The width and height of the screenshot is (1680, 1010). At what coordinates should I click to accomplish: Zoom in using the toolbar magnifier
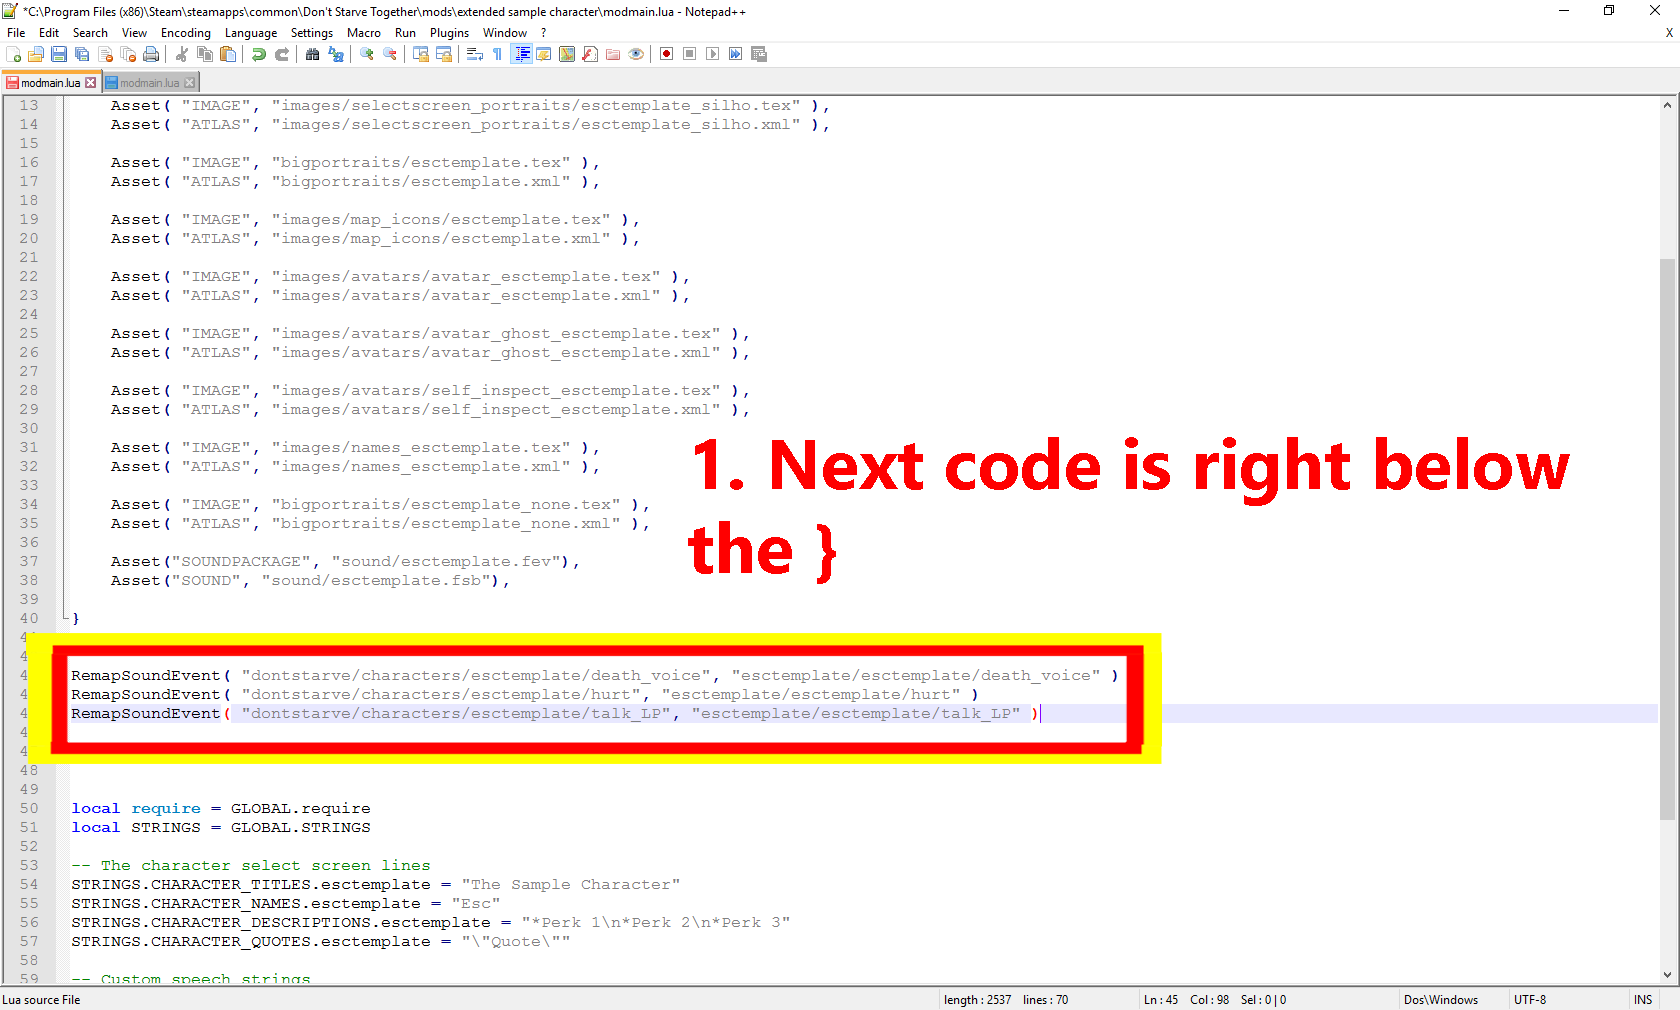pos(367,54)
